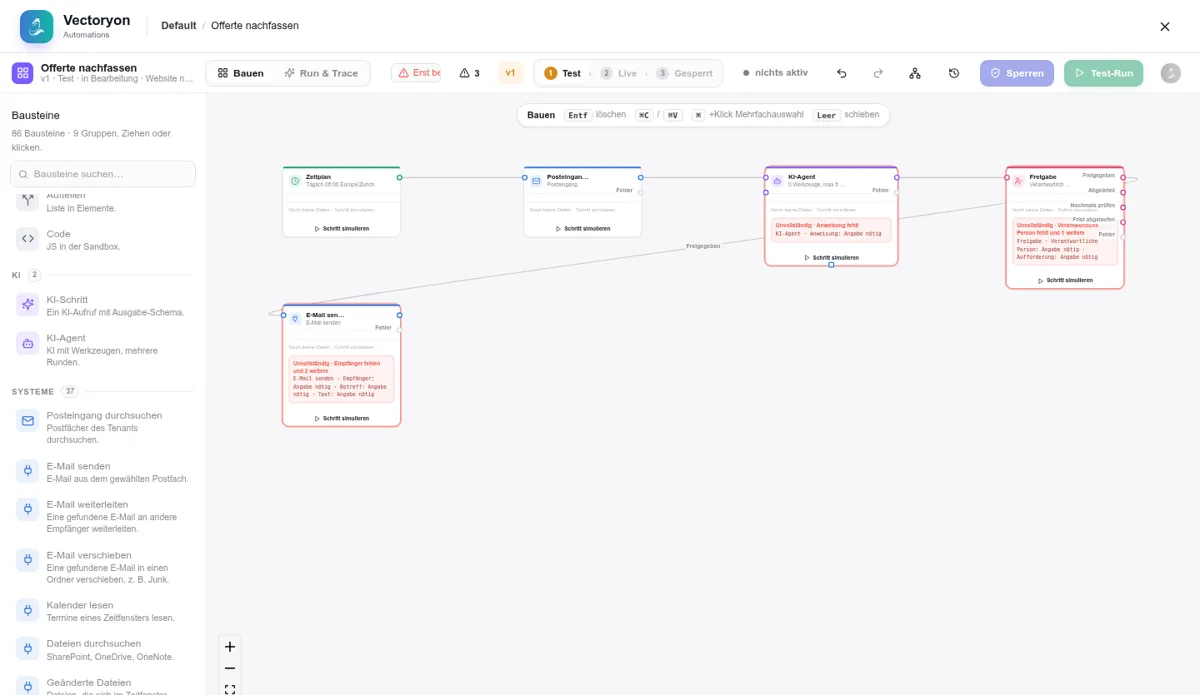Open the Default breadcrumb link
The image size is (1200, 695).
tap(179, 26)
